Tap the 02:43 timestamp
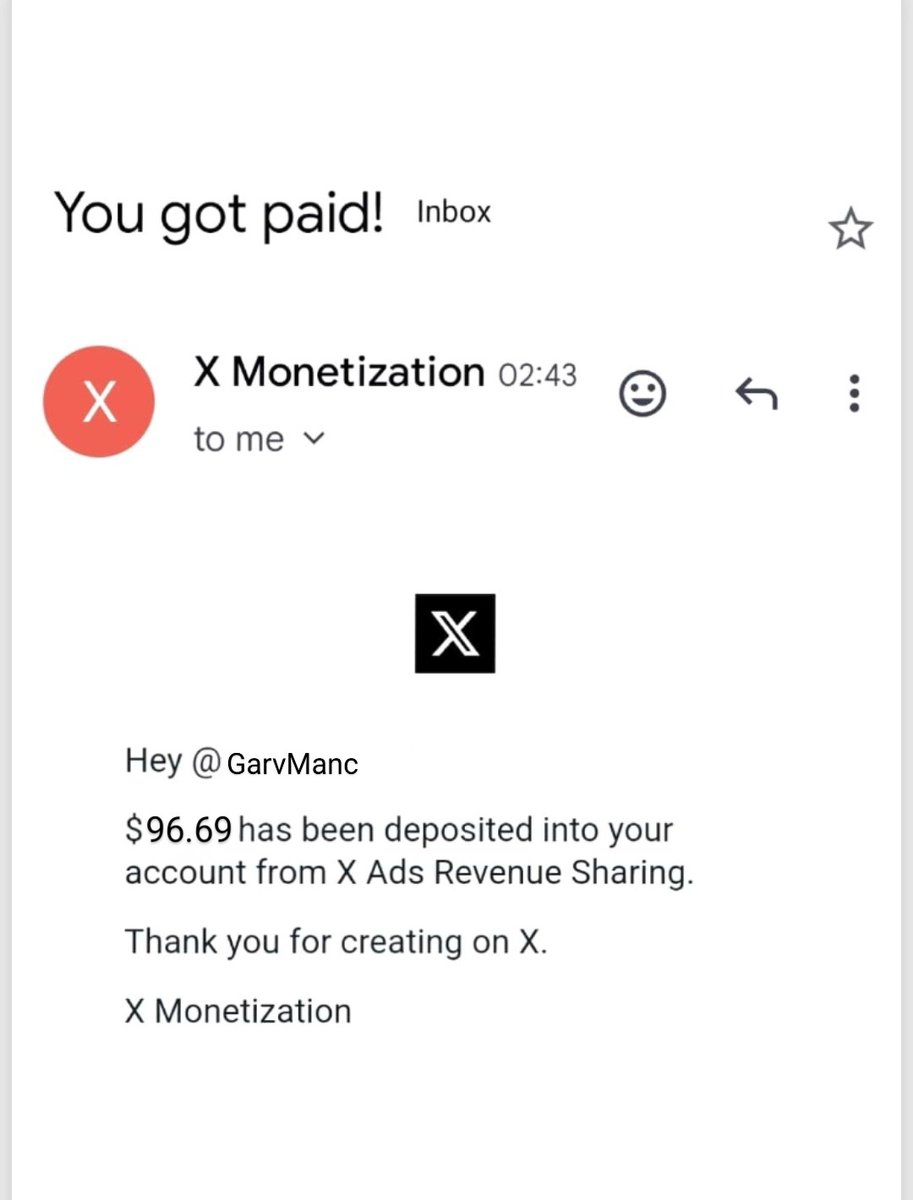Screen dimensions: 913x1200 pos(537,375)
